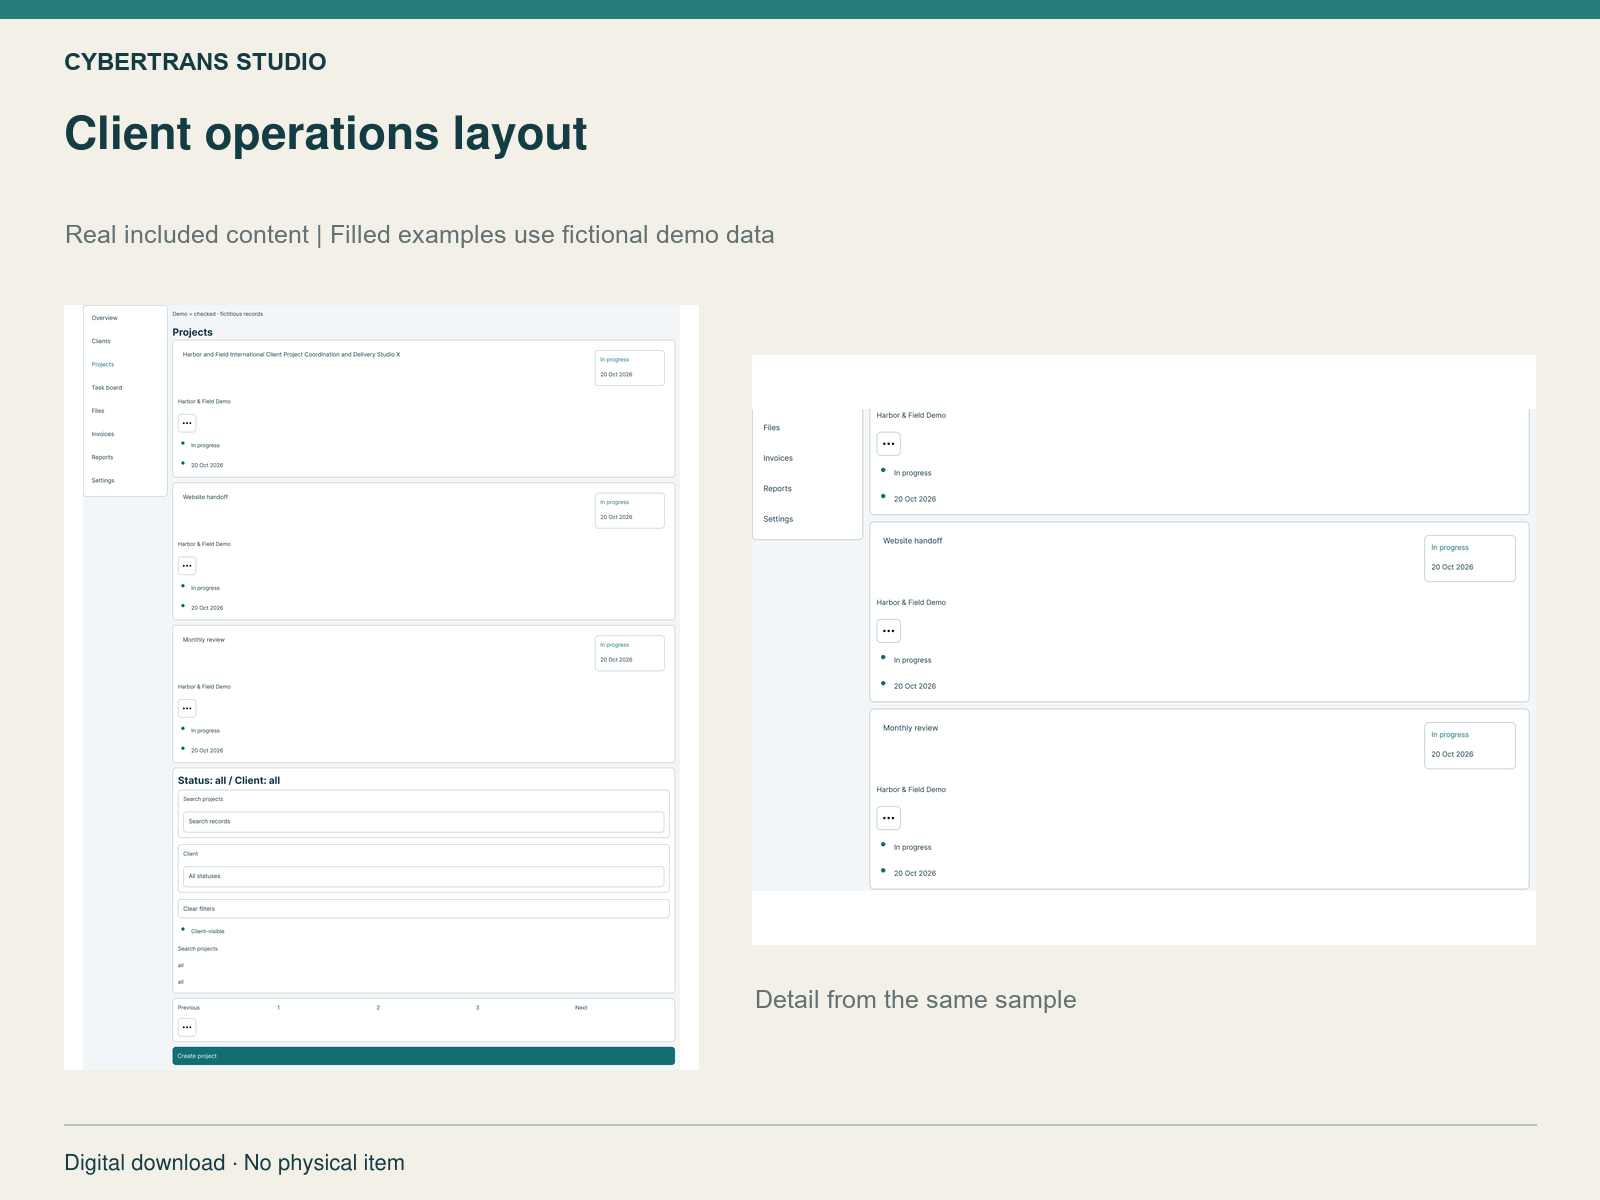Go to page 3 in pagination
Viewport: 1600px width, 1200px height.
(477, 1008)
